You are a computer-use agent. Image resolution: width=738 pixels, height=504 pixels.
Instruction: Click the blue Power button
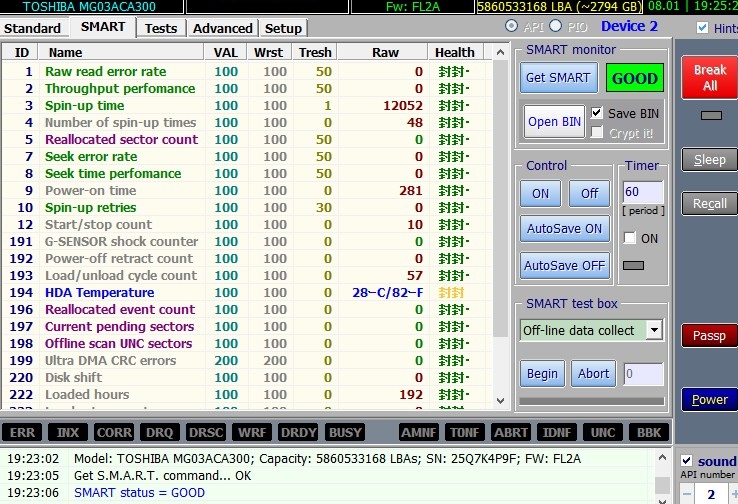click(x=710, y=400)
